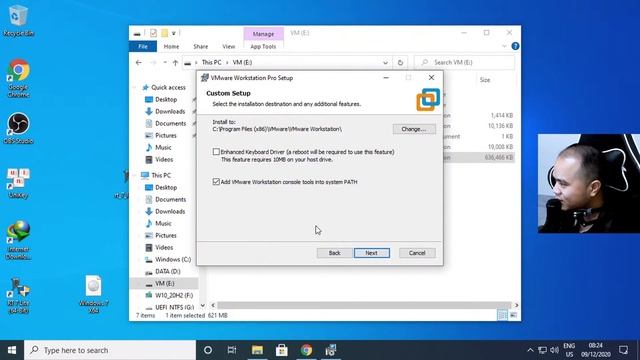Open UniKey desktop shortcut

coord(18,182)
